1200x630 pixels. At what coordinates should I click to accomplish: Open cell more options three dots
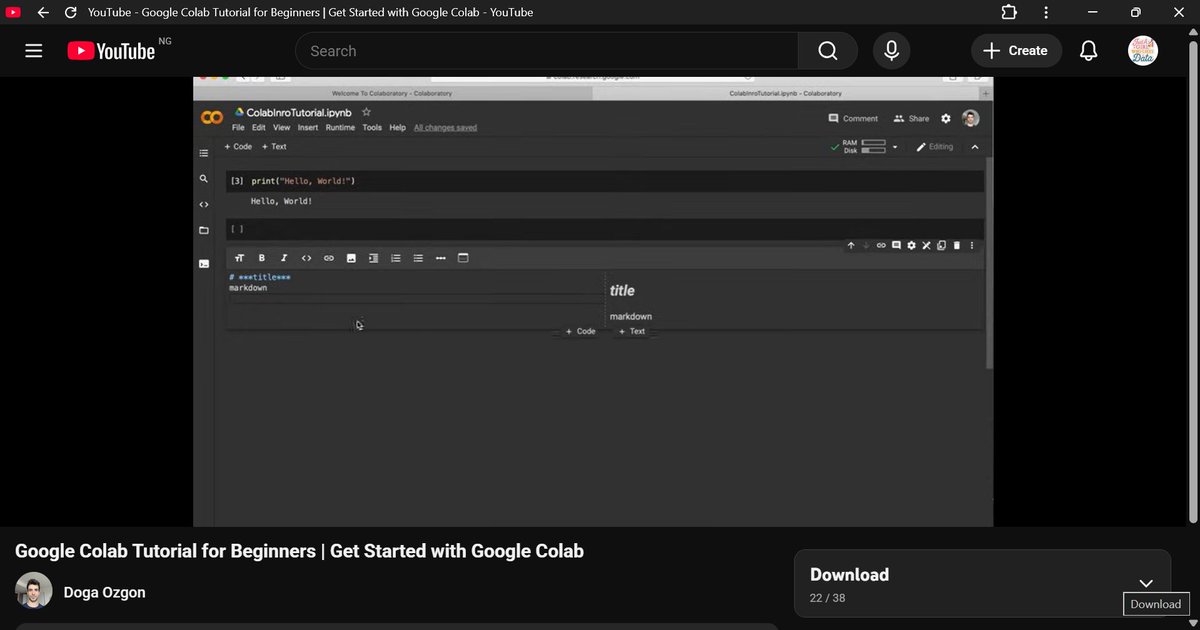(971, 245)
